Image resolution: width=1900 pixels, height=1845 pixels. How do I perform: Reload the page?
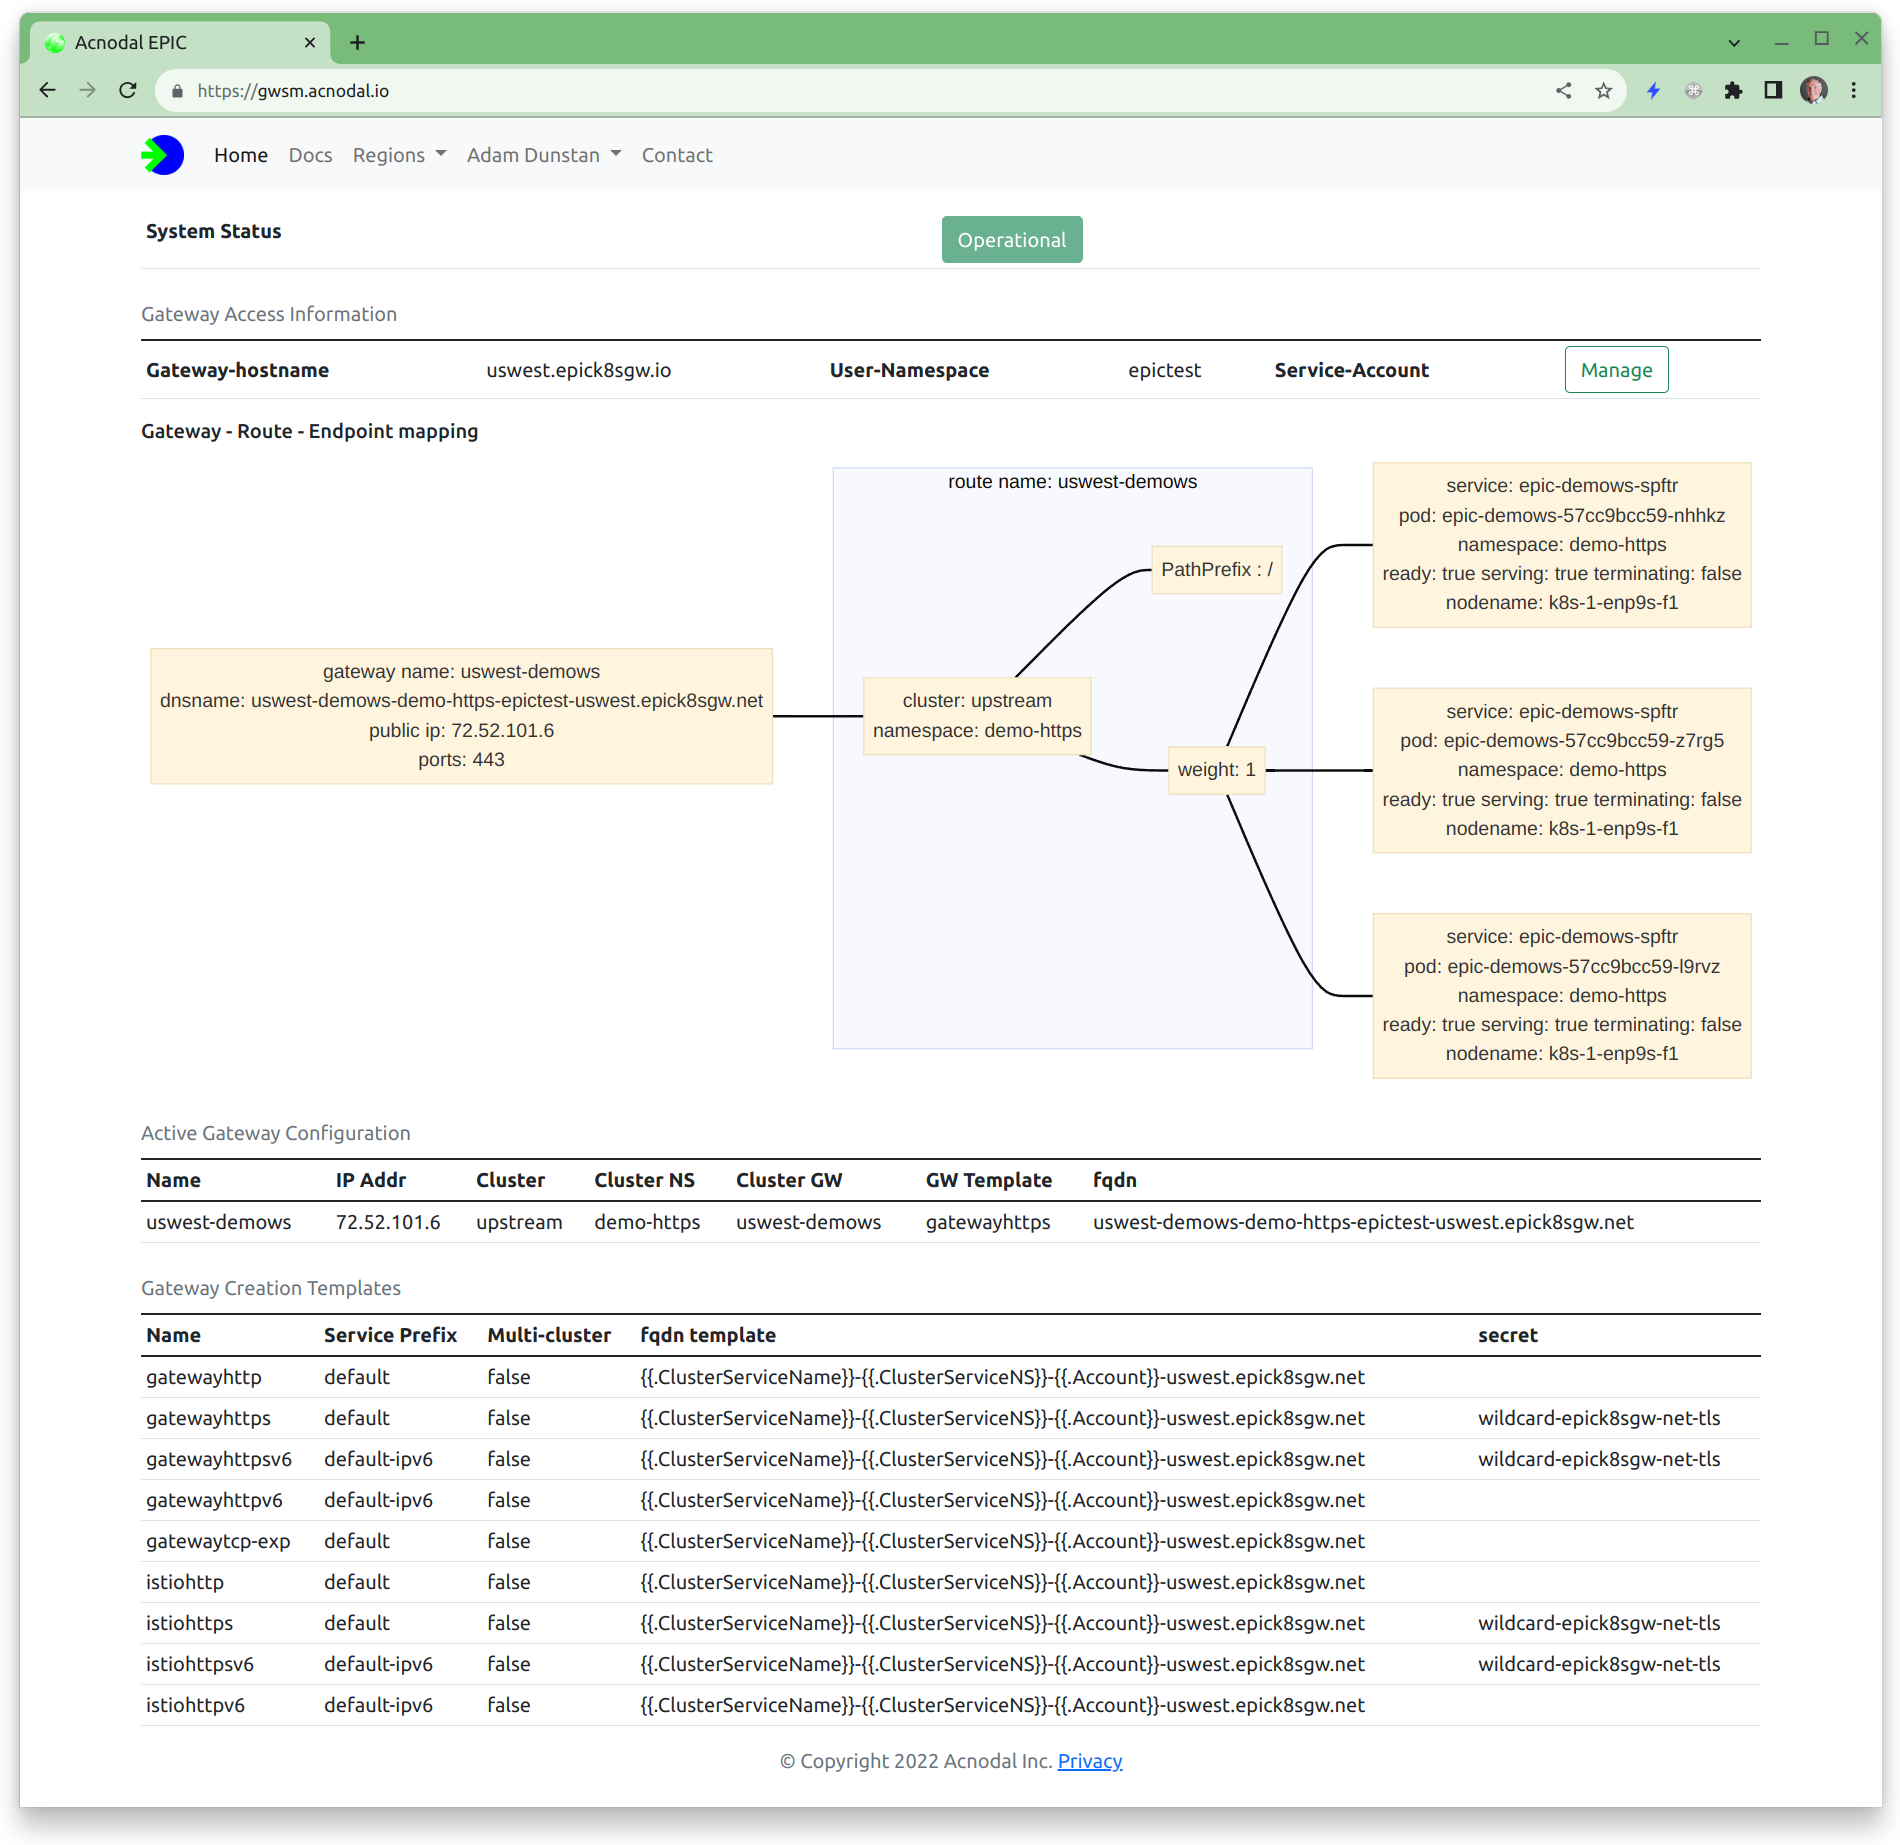[x=128, y=91]
